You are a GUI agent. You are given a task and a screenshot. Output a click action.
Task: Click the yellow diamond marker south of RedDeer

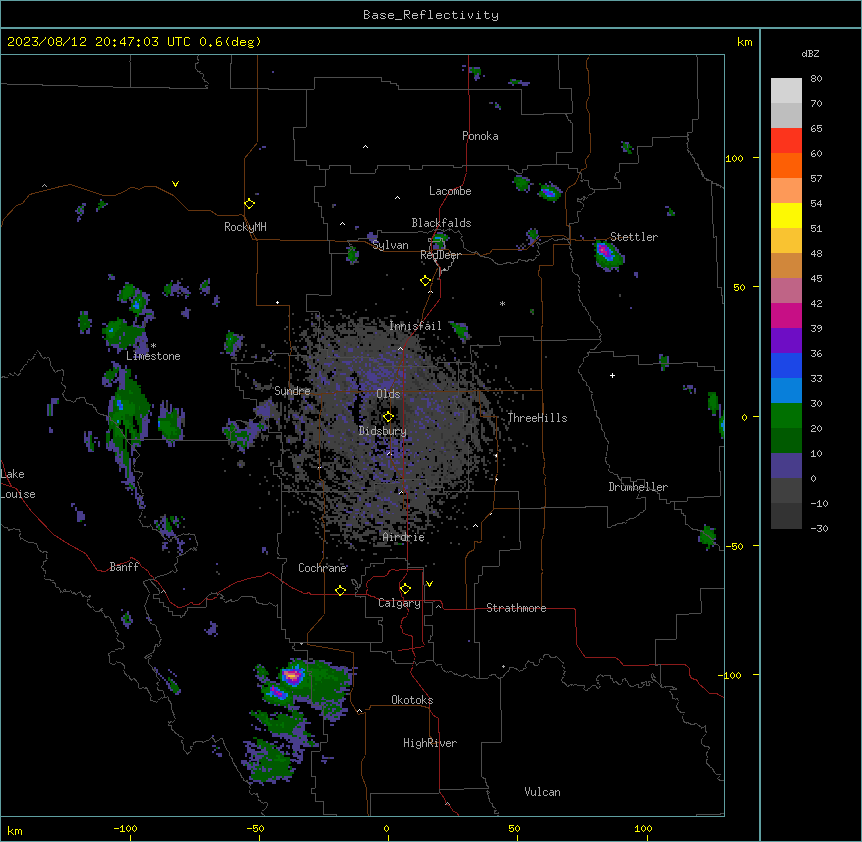point(426,281)
